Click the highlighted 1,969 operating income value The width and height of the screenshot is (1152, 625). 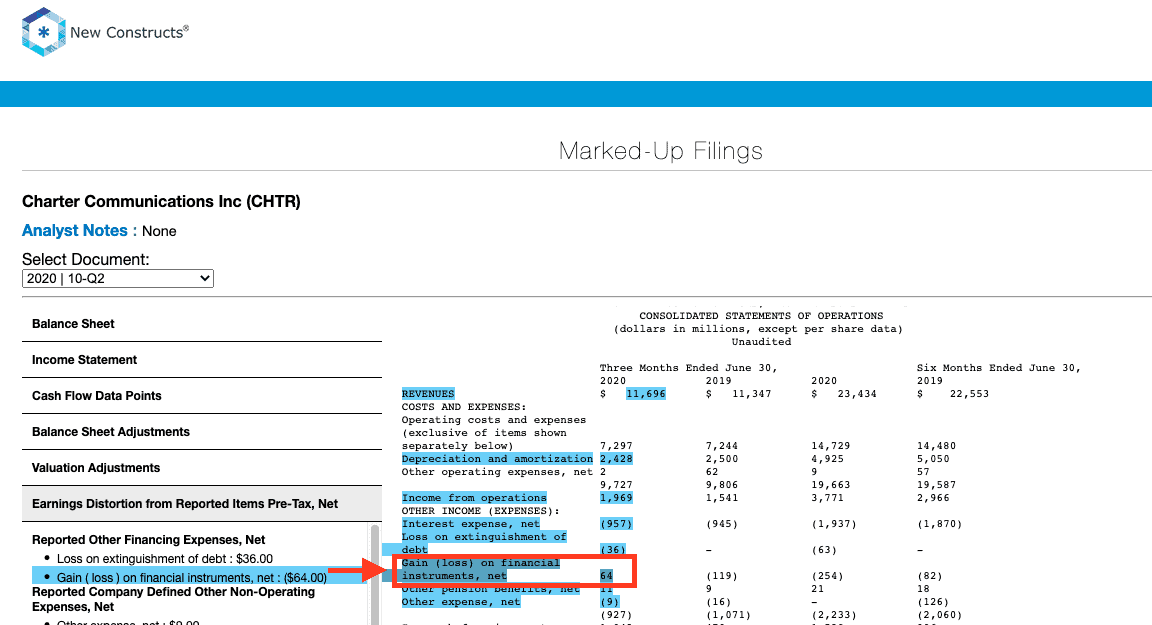coord(616,498)
